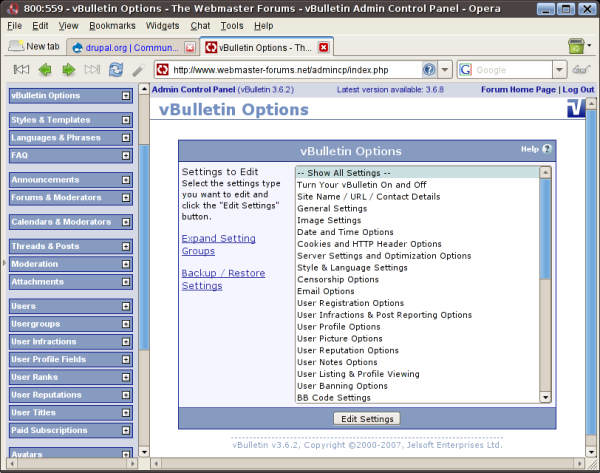The height and width of the screenshot is (473, 600).
Task: Expand the Moderation sidebar group
Action: click(x=126, y=264)
